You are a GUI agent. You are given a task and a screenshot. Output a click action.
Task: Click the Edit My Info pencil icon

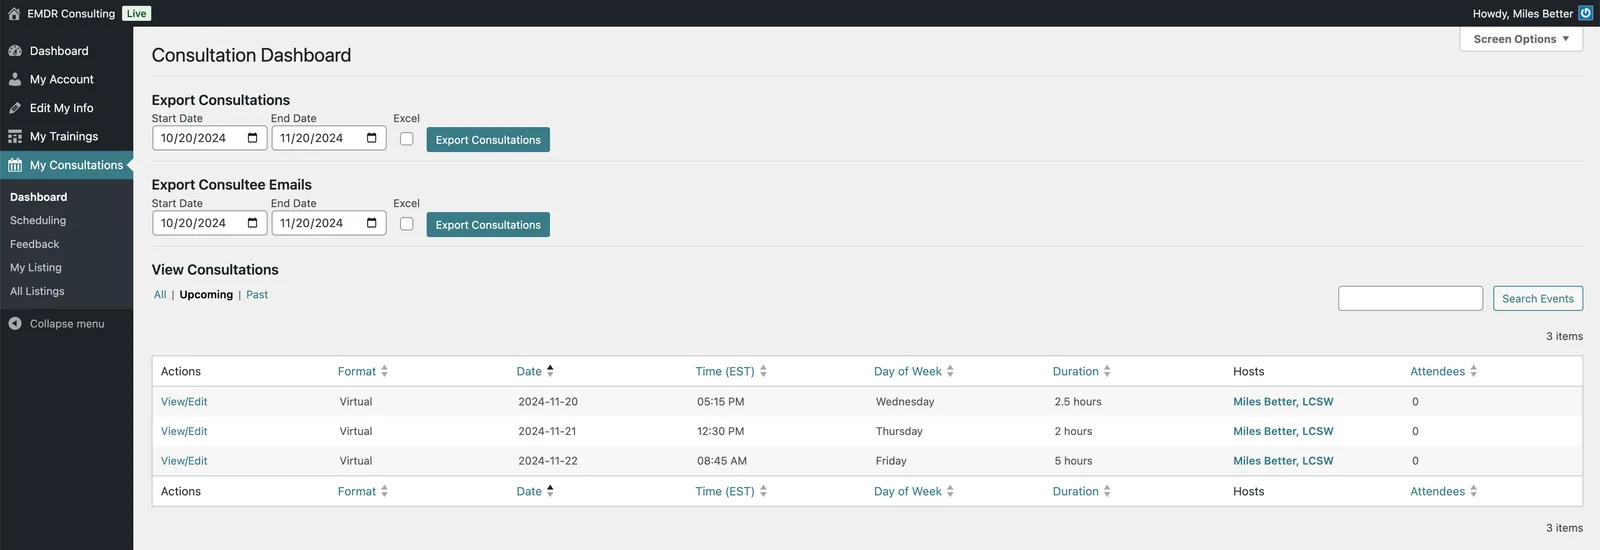15,108
